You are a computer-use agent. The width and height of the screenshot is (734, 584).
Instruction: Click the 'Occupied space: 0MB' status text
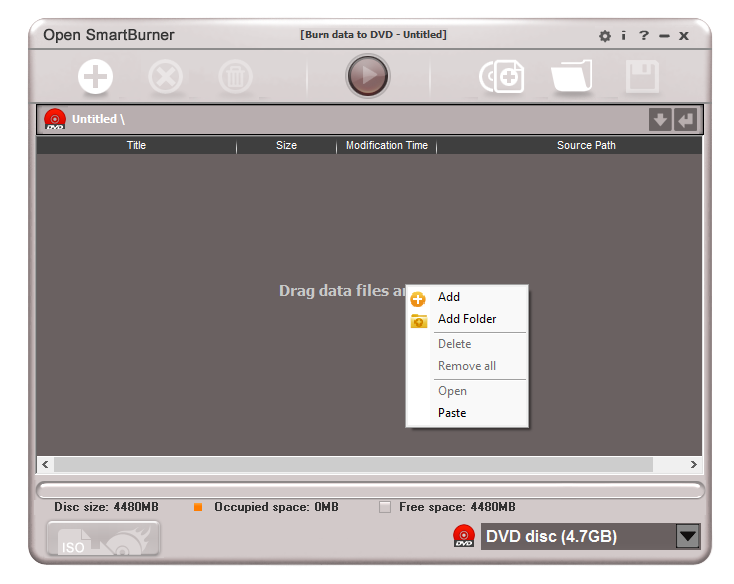point(276,507)
